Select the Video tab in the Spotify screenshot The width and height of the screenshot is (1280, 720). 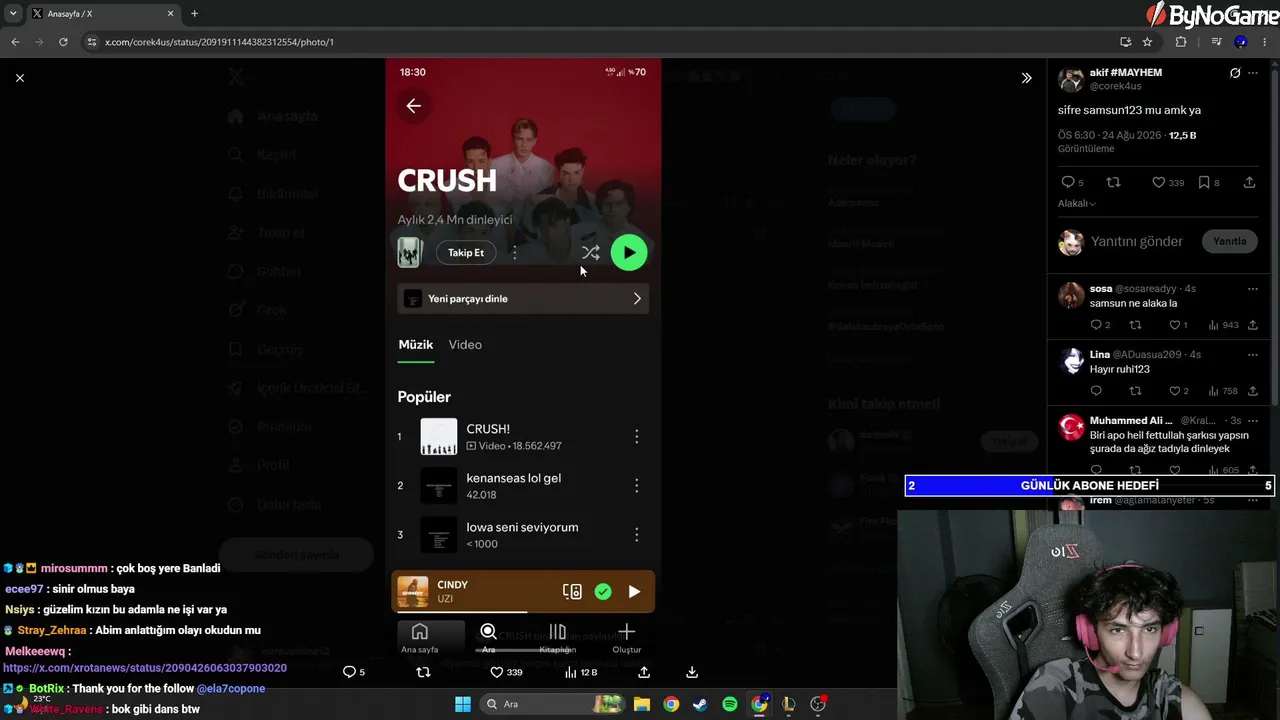465,345
